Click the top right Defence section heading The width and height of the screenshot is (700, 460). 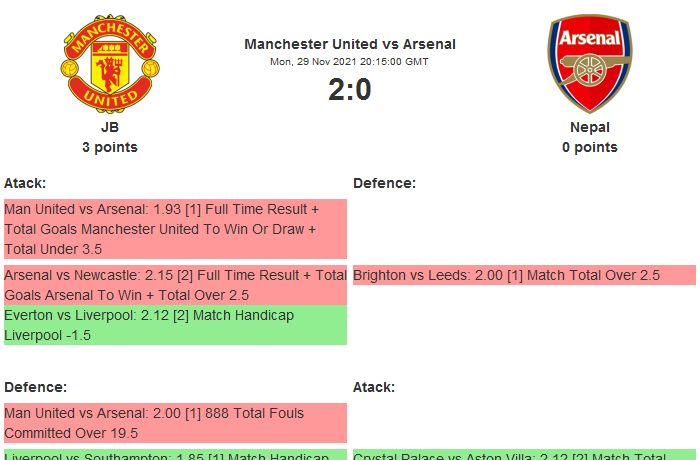point(384,183)
